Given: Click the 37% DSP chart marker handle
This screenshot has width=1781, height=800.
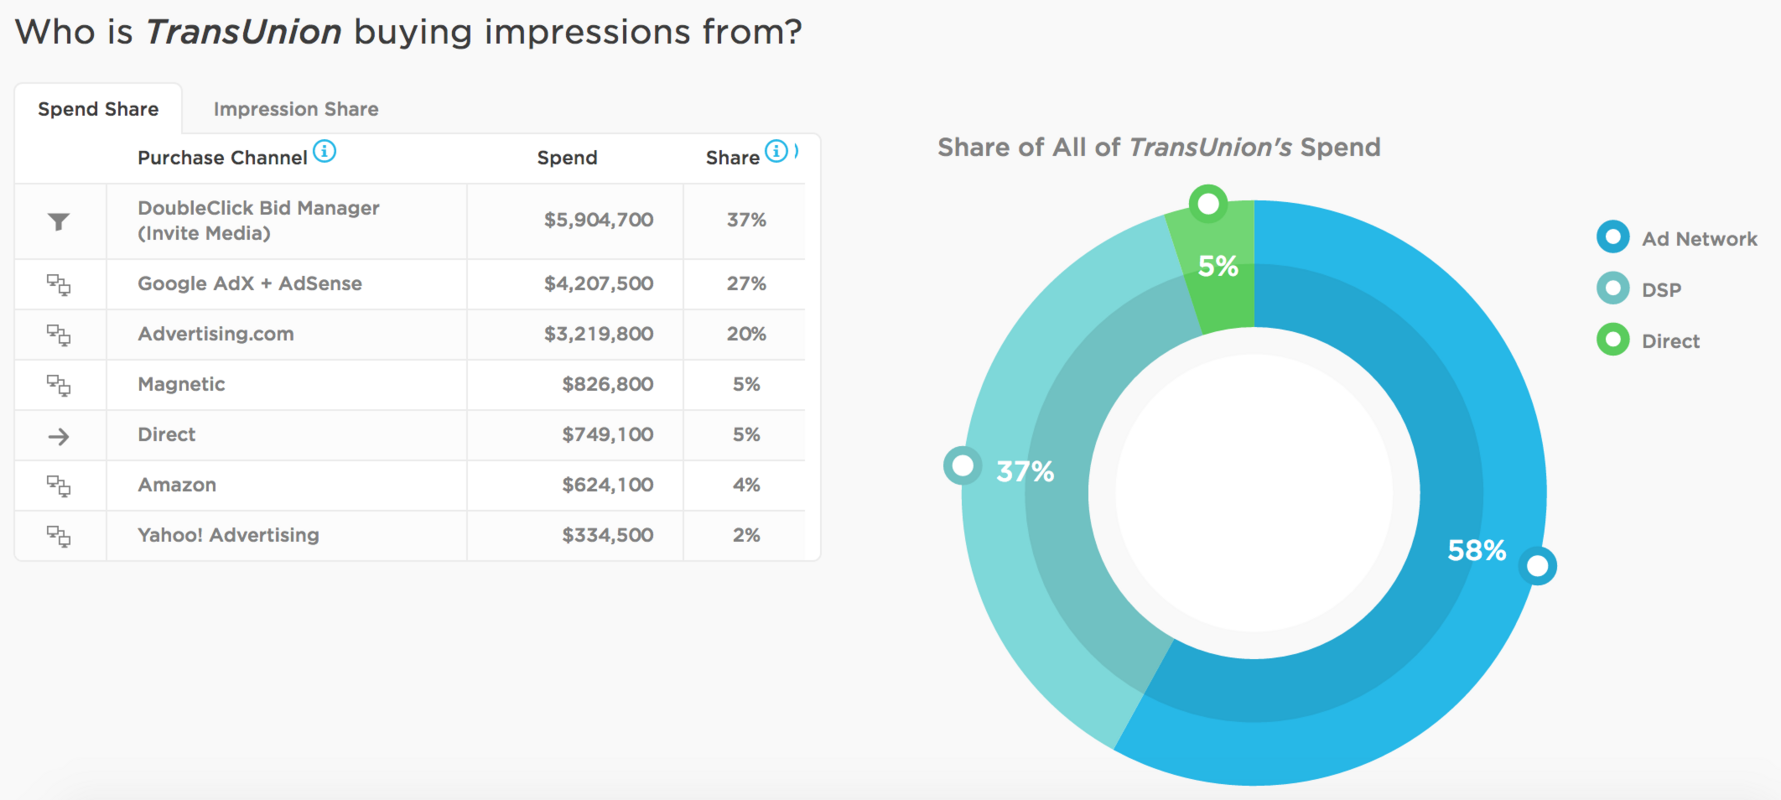Looking at the screenshot, I should click(x=963, y=465).
